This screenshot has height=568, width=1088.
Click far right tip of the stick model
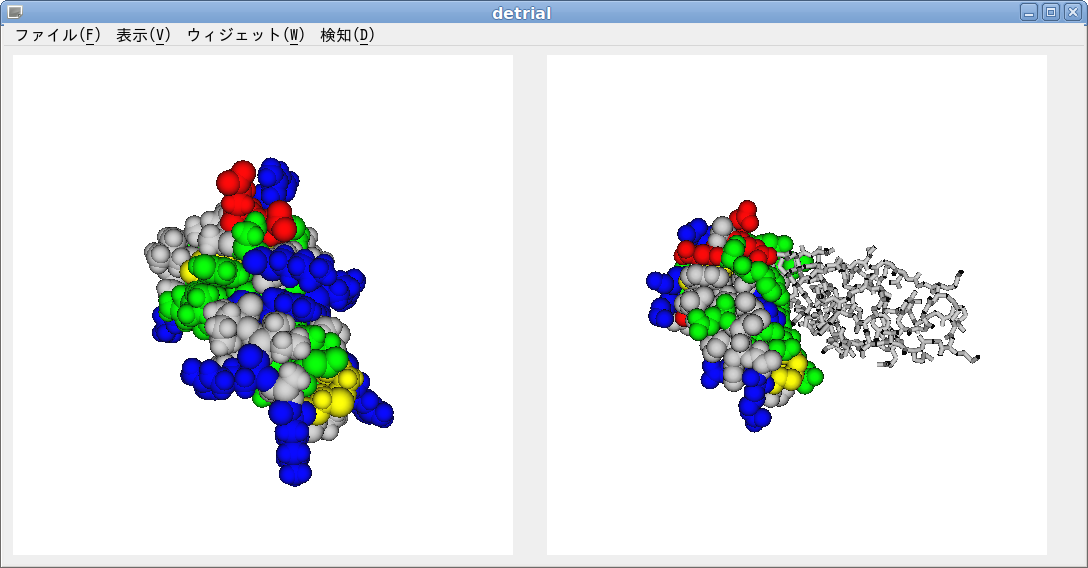974,357
